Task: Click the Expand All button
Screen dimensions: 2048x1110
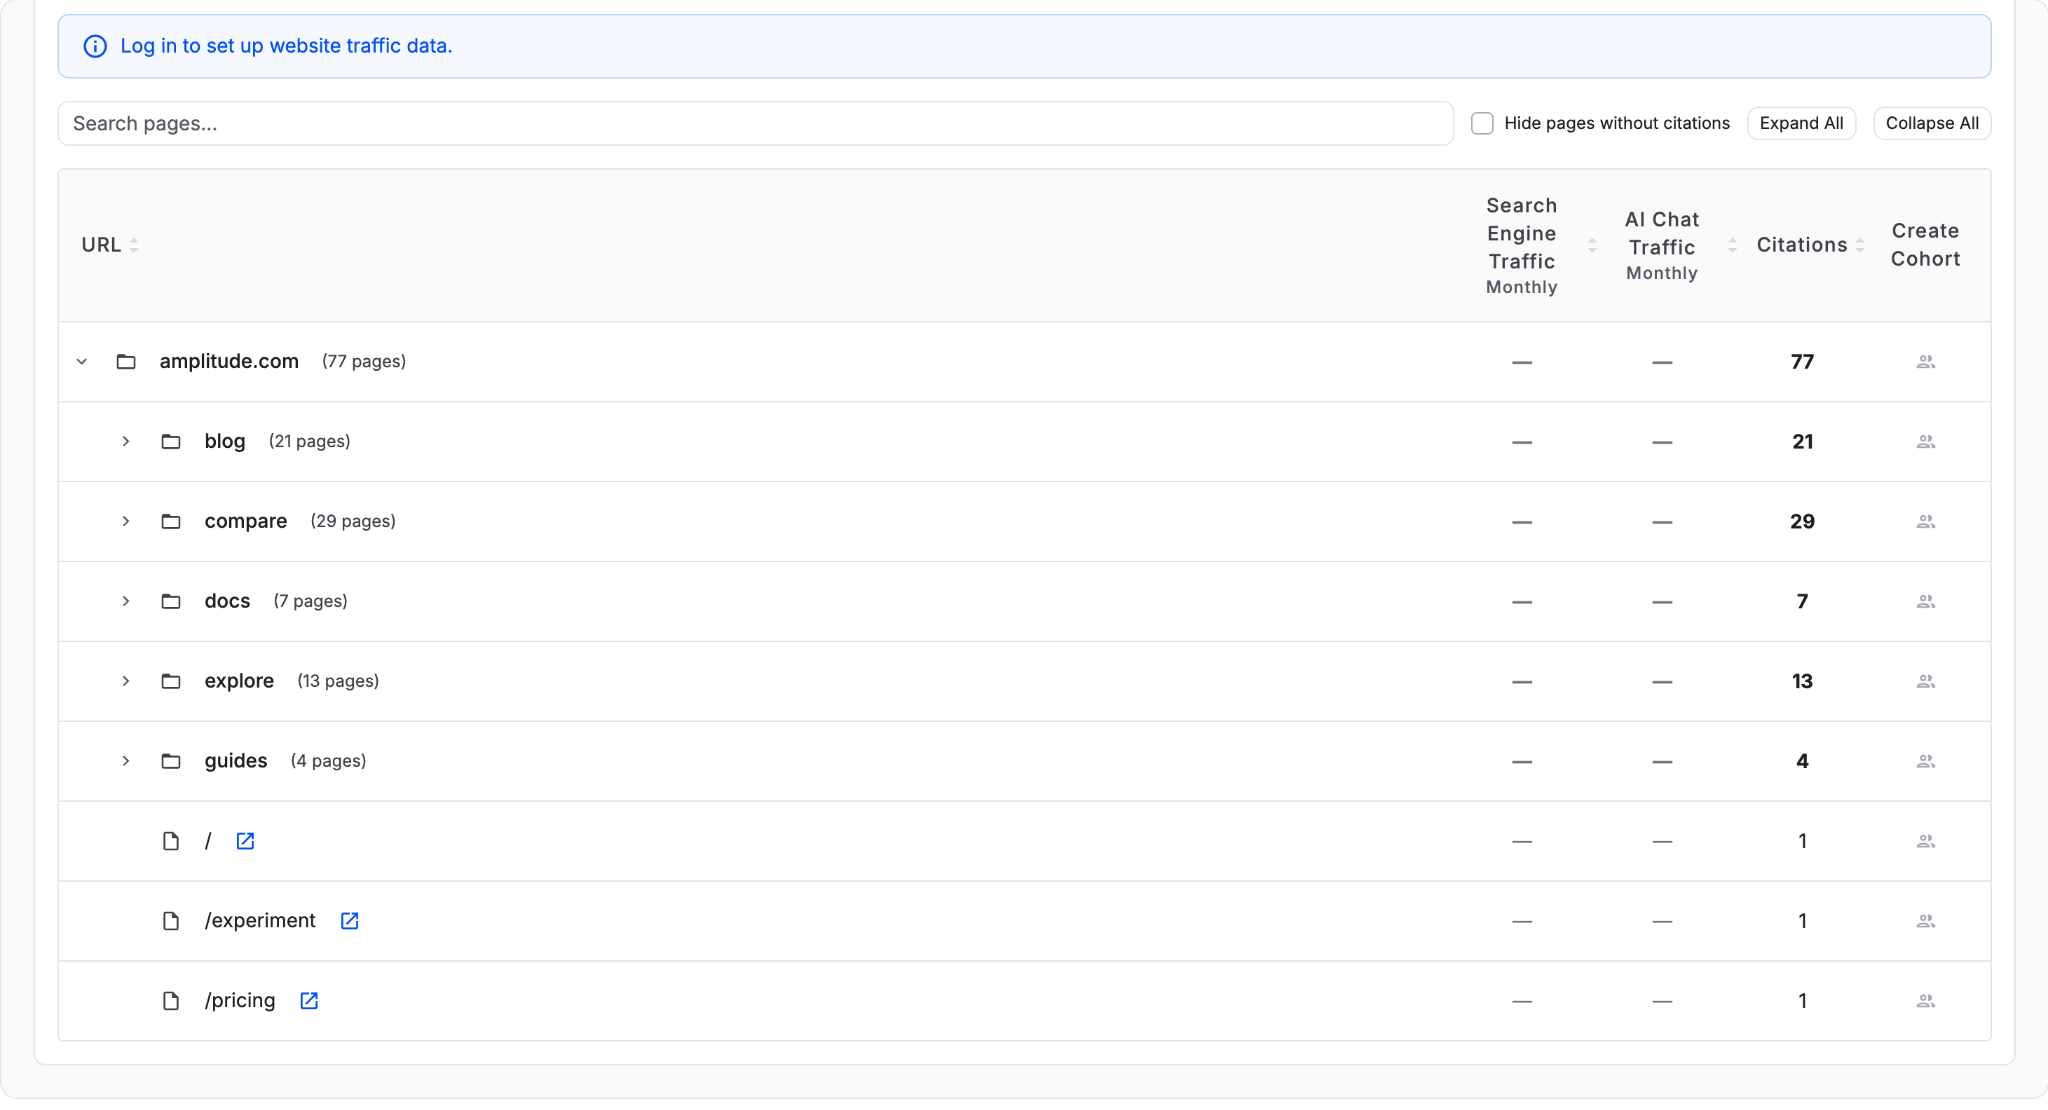Action: tap(1801, 123)
